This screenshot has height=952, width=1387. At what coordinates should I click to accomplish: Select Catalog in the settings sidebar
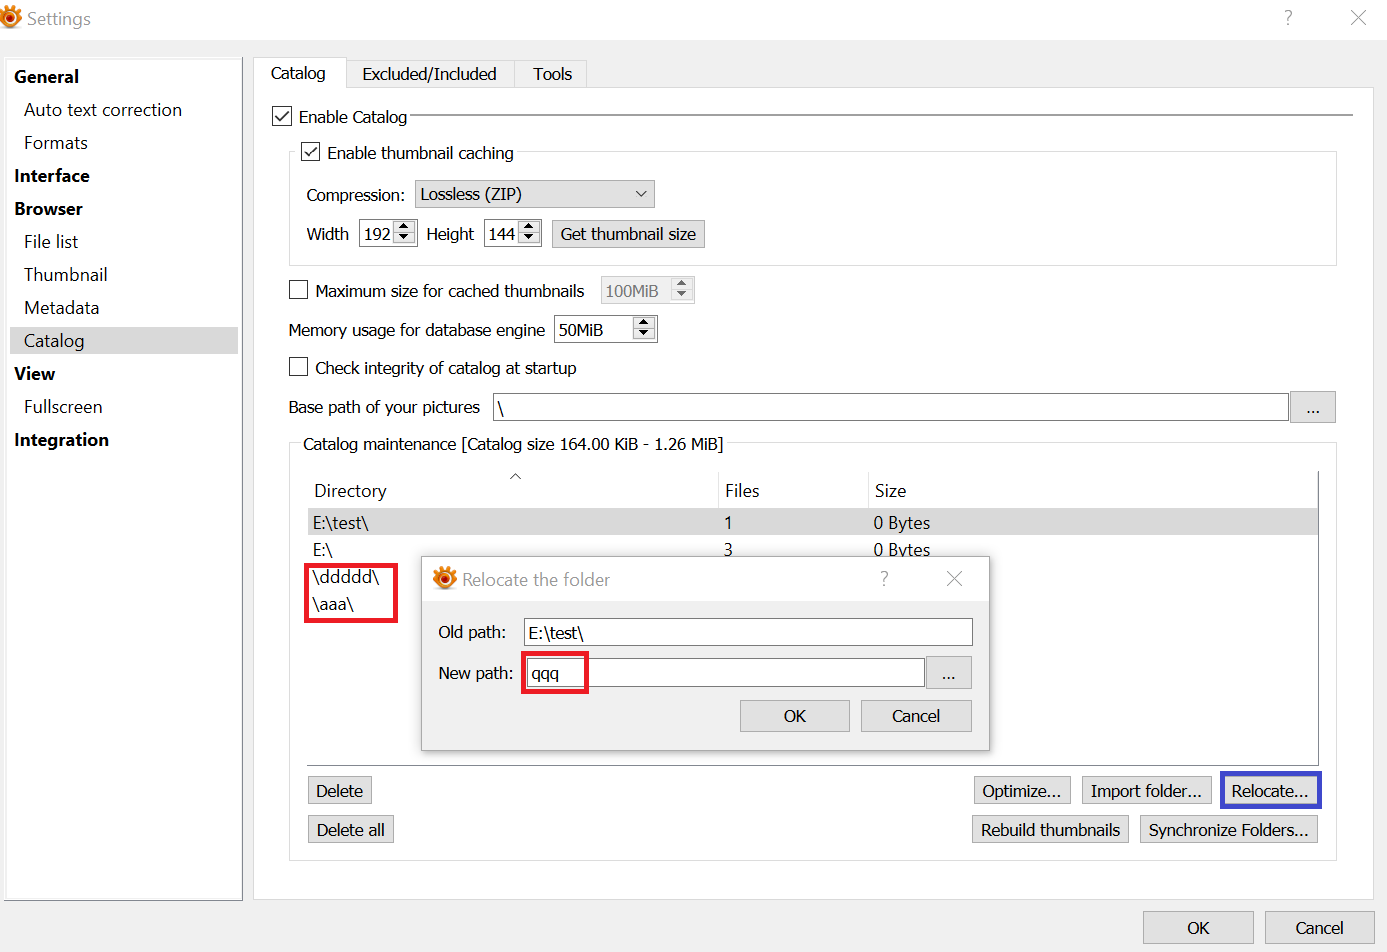tap(124, 341)
